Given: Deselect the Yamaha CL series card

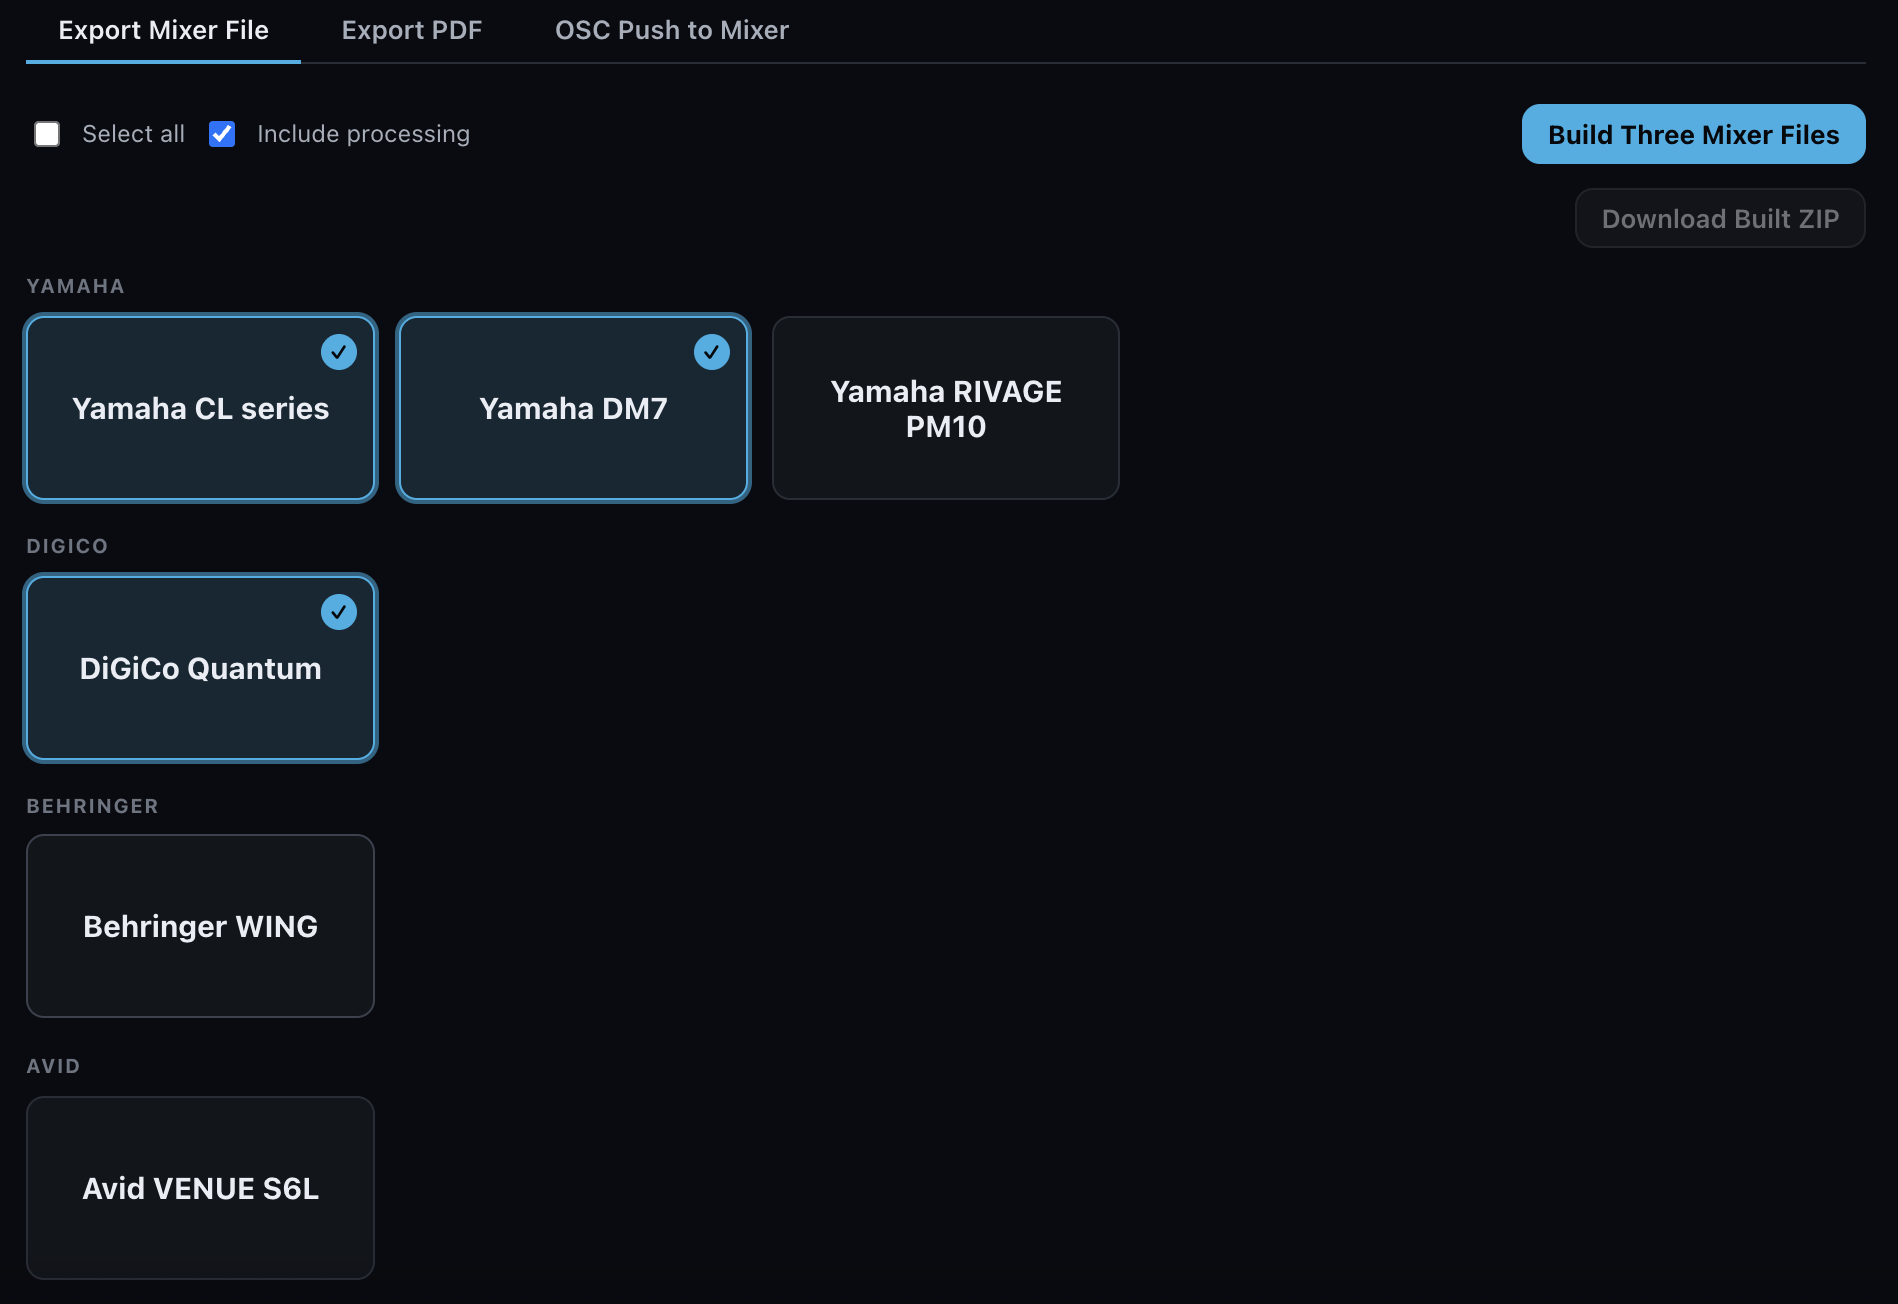Looking at the screenshot, I should click(x=200, y=408).
